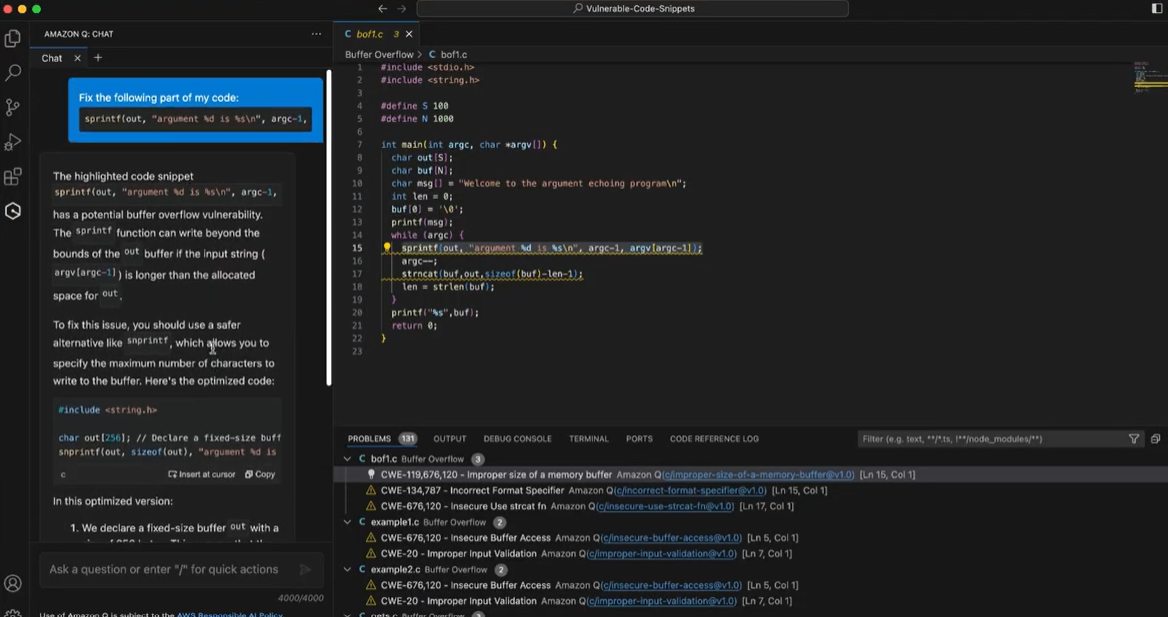Click the Amazon Q hexagon icon
Image resolution: width=1168 pixels, height=617 pixels.
(13, 211)
